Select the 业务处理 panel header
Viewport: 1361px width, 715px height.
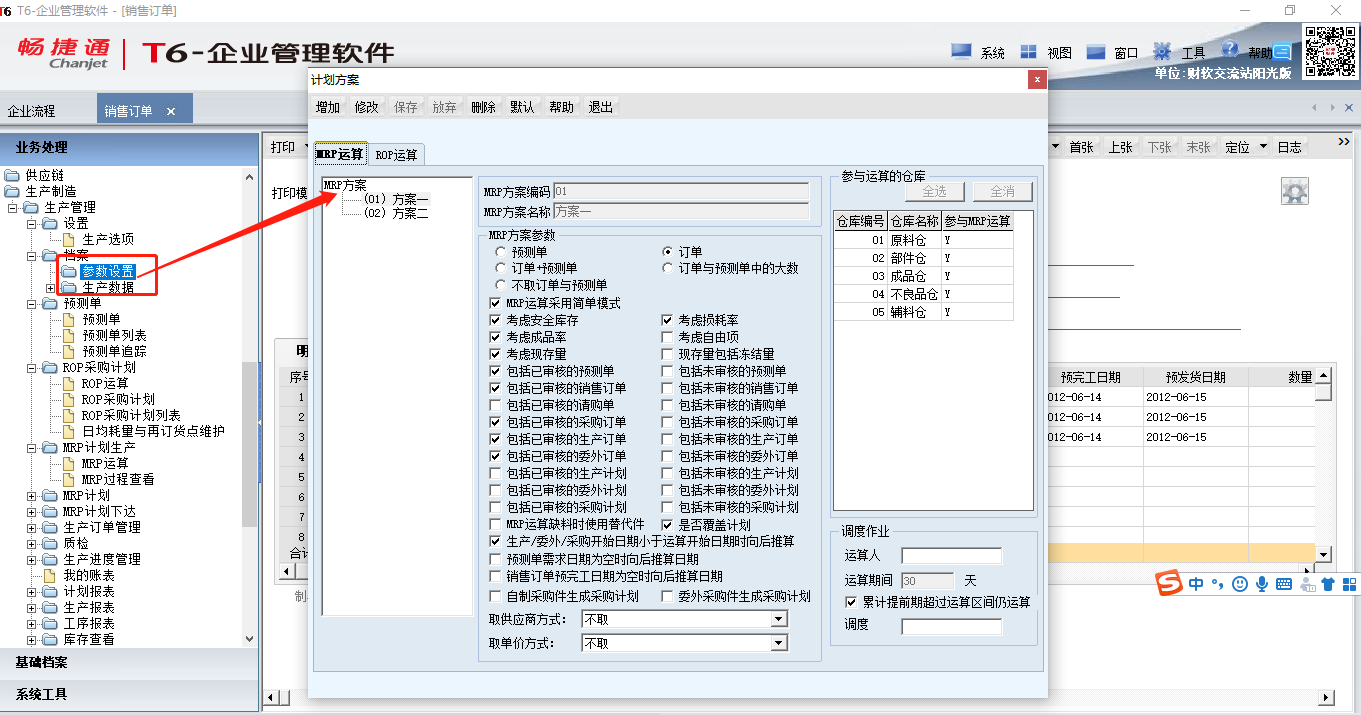129,148
